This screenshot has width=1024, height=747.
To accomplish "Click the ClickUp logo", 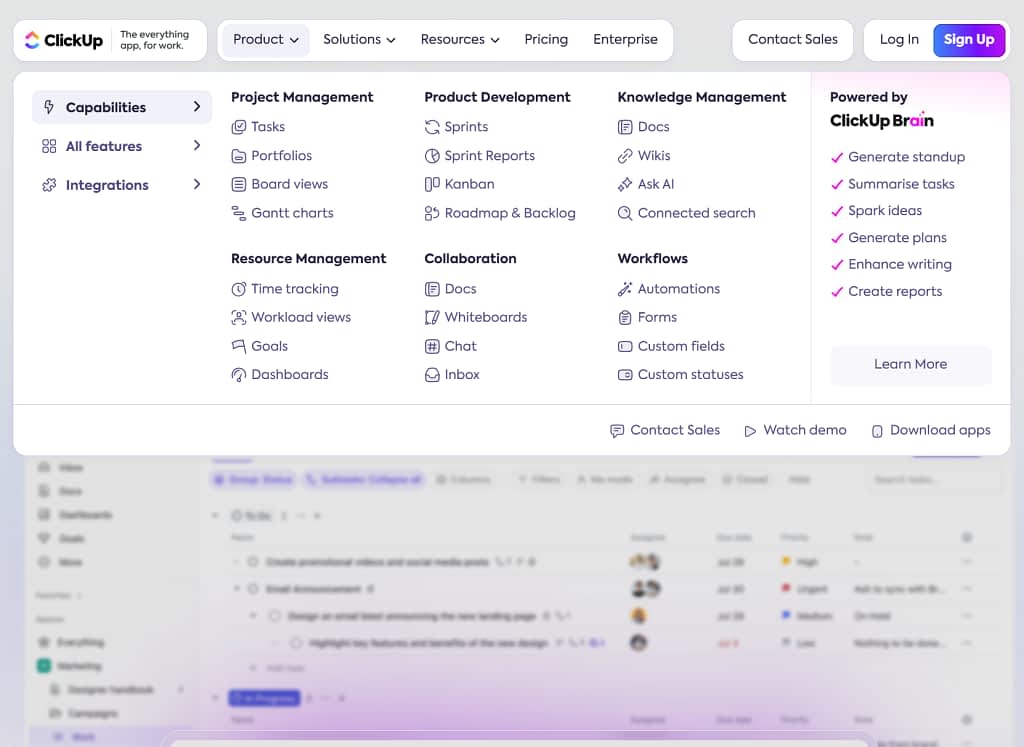I will click(x=64, y=40).
